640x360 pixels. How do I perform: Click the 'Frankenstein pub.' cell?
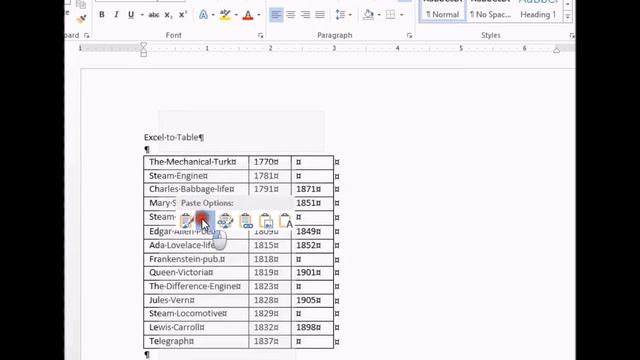coord(196,259)
